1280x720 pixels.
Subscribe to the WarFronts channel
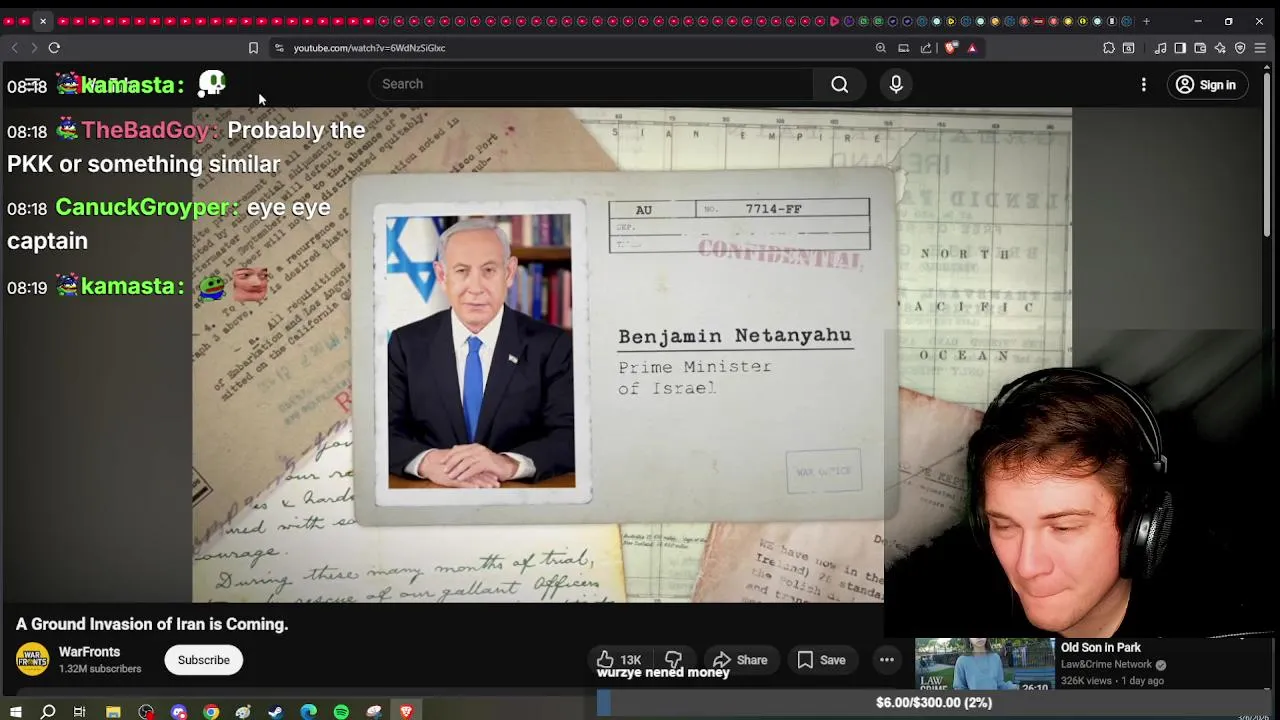pos(204,660)
